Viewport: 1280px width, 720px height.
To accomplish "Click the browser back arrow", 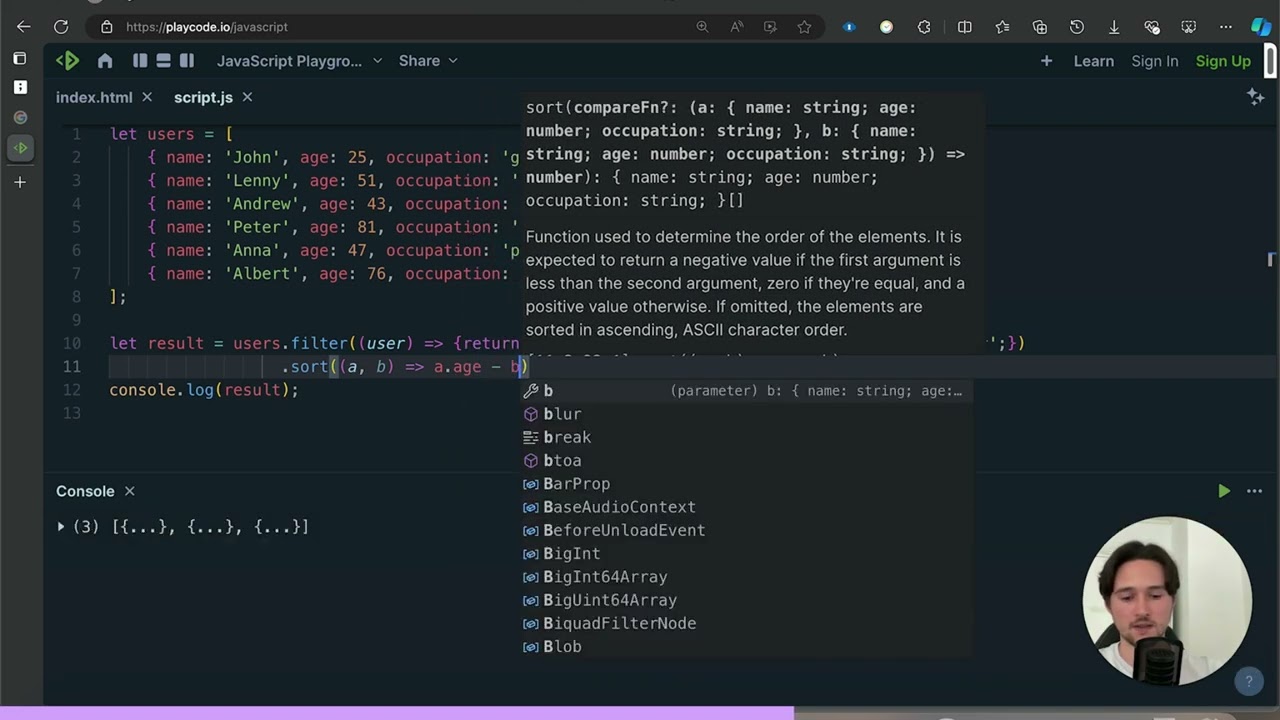I will pyautogui.click(x=24, y=27).
